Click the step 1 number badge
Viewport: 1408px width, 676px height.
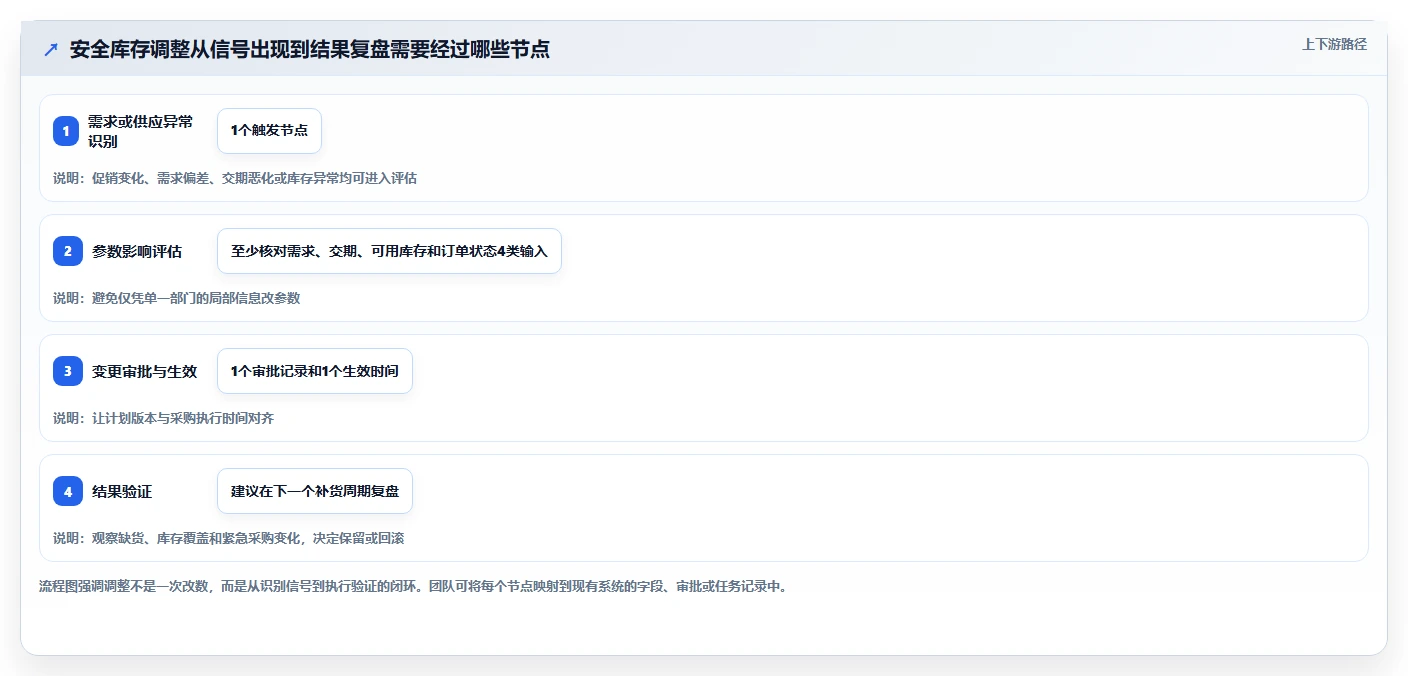tap(66, 131)
